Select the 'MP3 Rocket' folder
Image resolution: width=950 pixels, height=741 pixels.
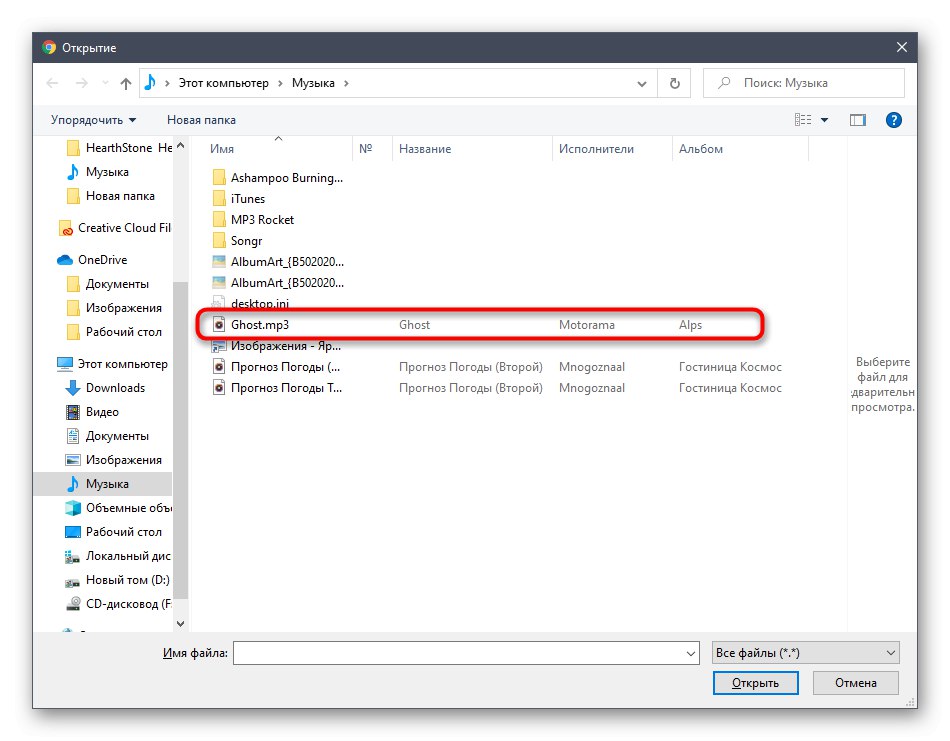(253, 220)
